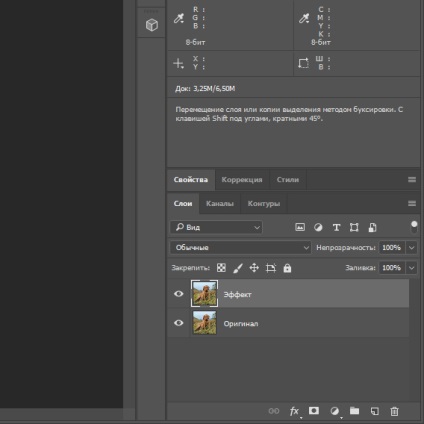
Task: Open the Вид filter type dropdown
Action: coord(216,227)
